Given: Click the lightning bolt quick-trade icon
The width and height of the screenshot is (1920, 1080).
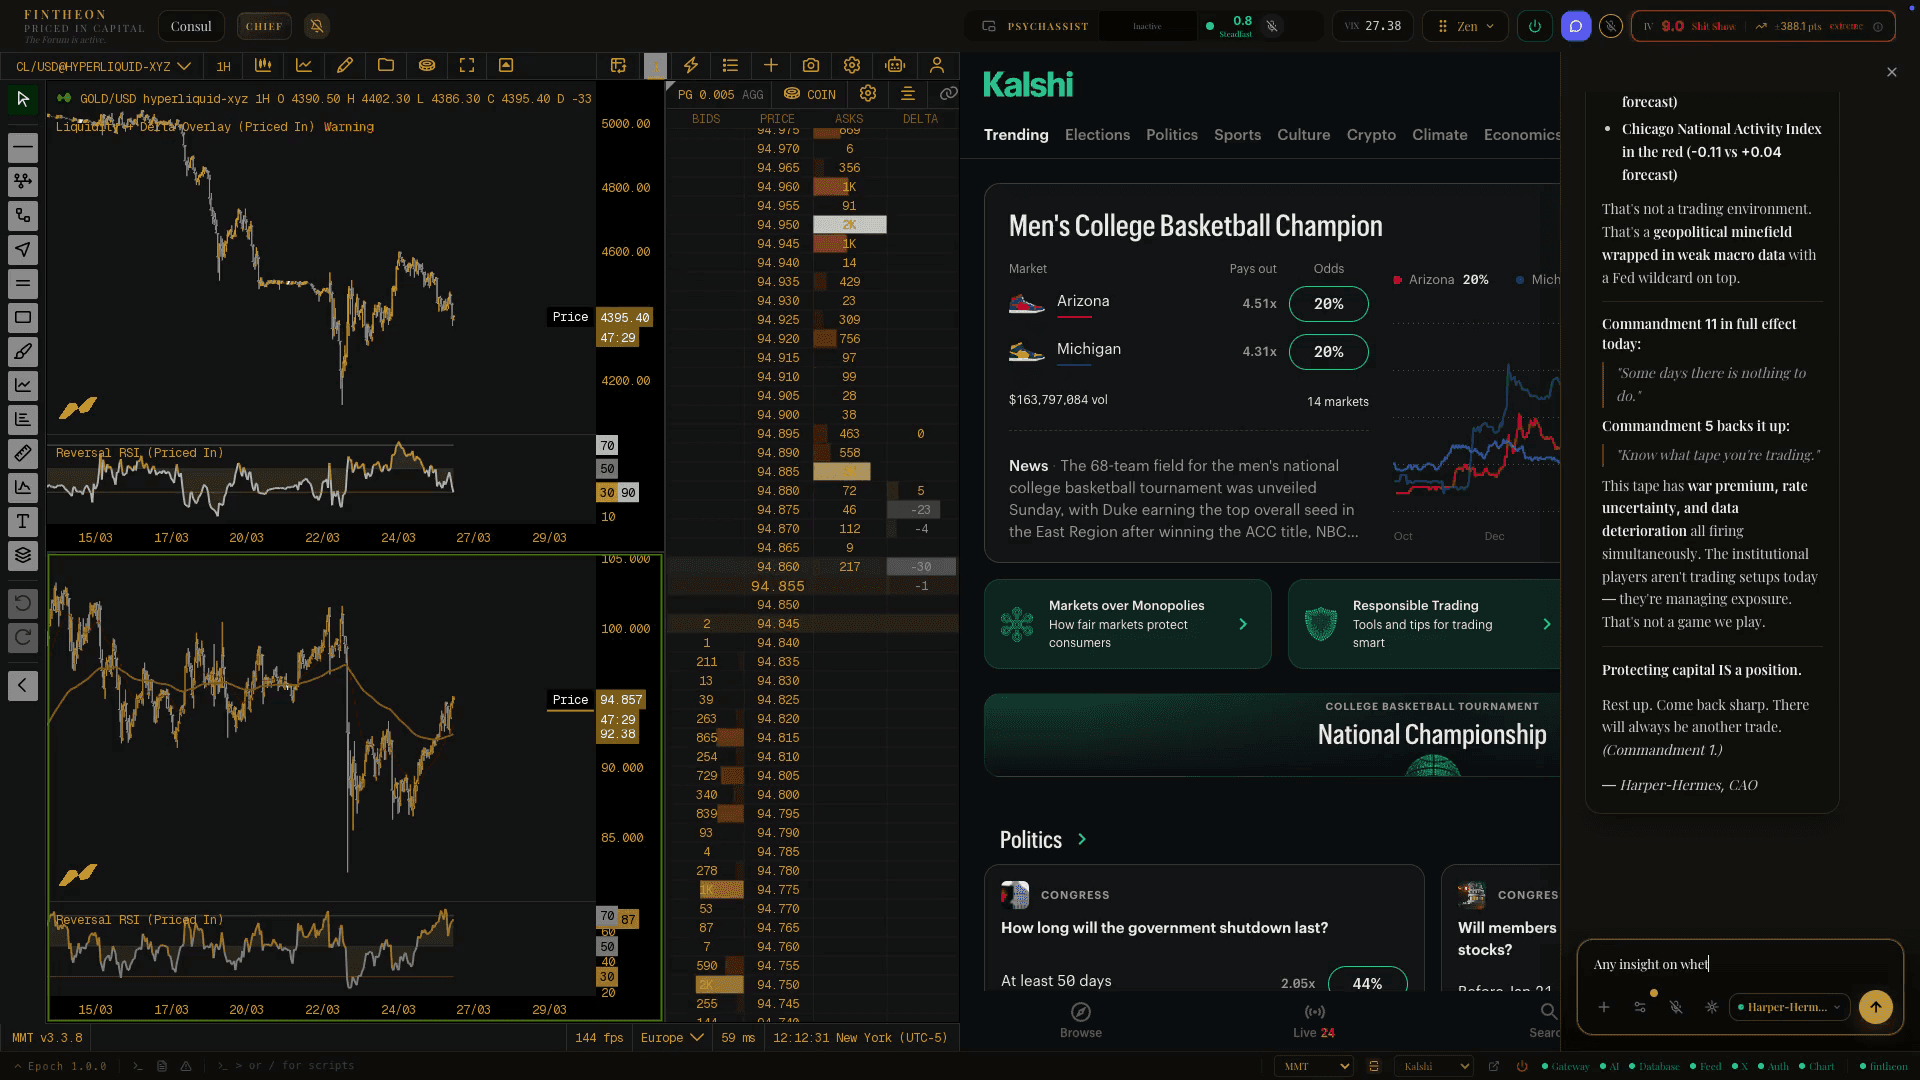Looking at the screenshot, I should [691, 66].
